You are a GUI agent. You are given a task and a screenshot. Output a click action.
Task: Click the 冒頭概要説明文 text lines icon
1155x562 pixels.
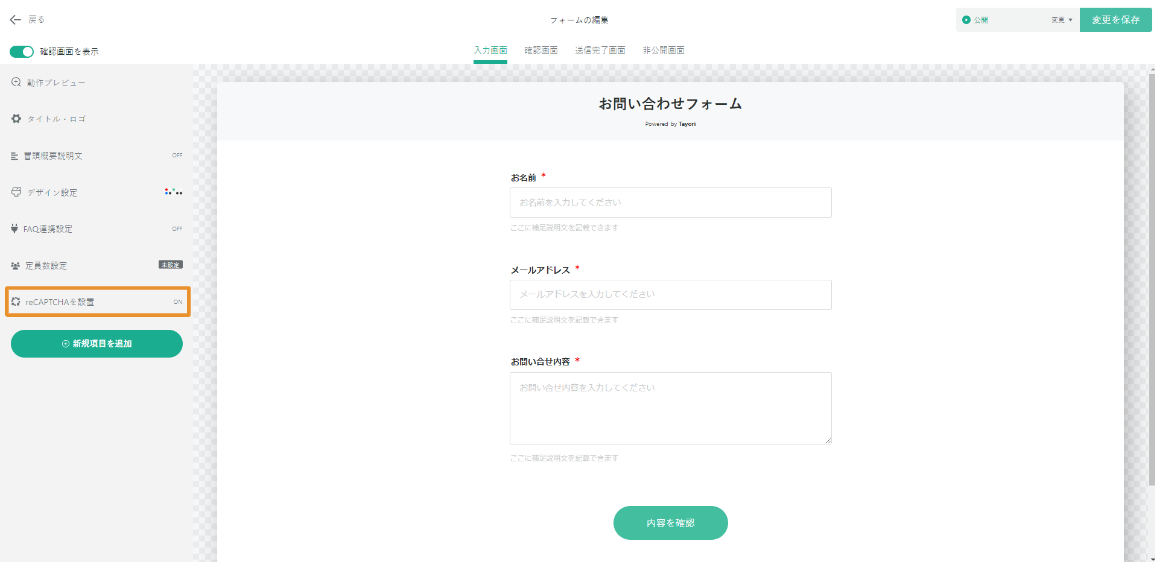[15, 156]
